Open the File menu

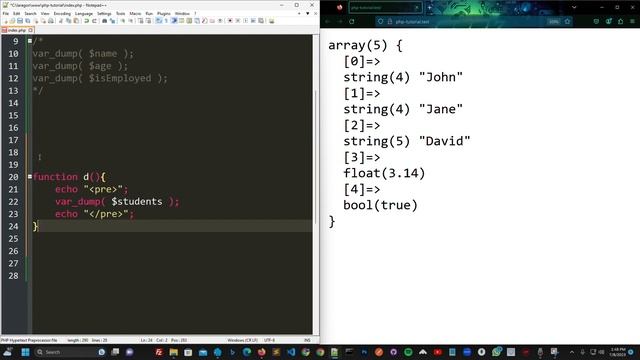pyautogui.click(x=6, y=13)
